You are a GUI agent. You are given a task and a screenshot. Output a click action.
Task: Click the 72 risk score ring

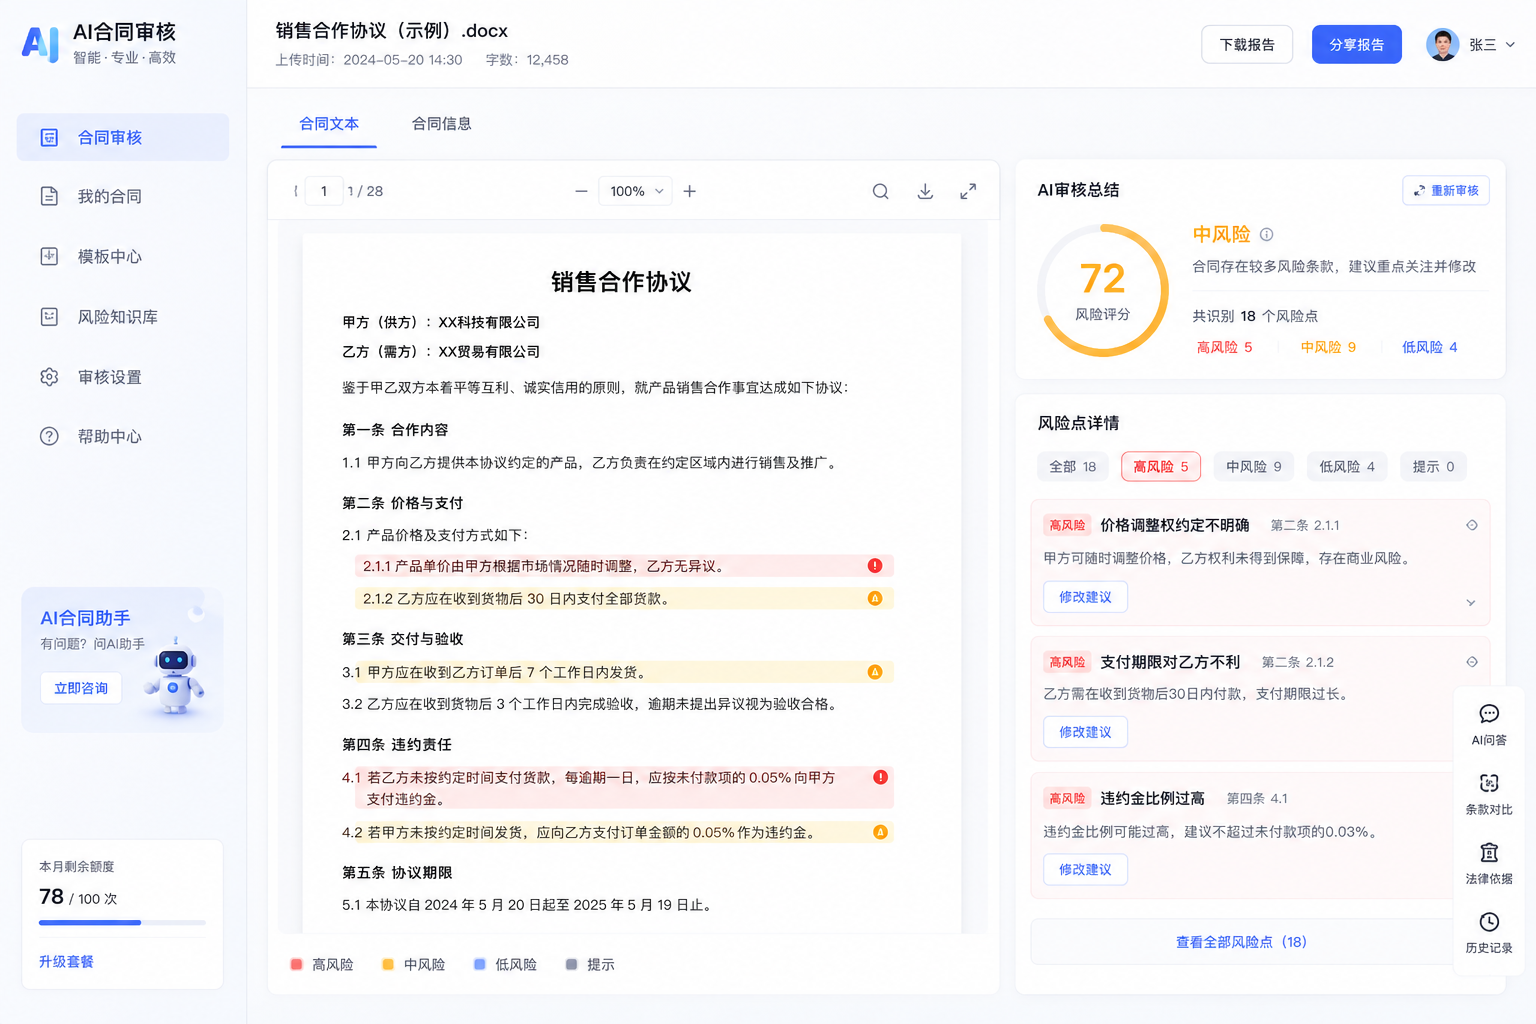1103,290
